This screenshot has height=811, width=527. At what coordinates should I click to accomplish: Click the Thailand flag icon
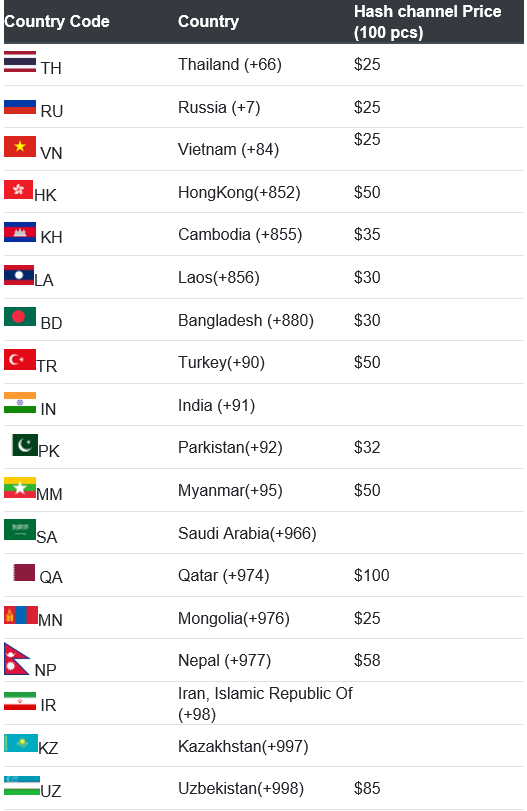click(20, 62)
